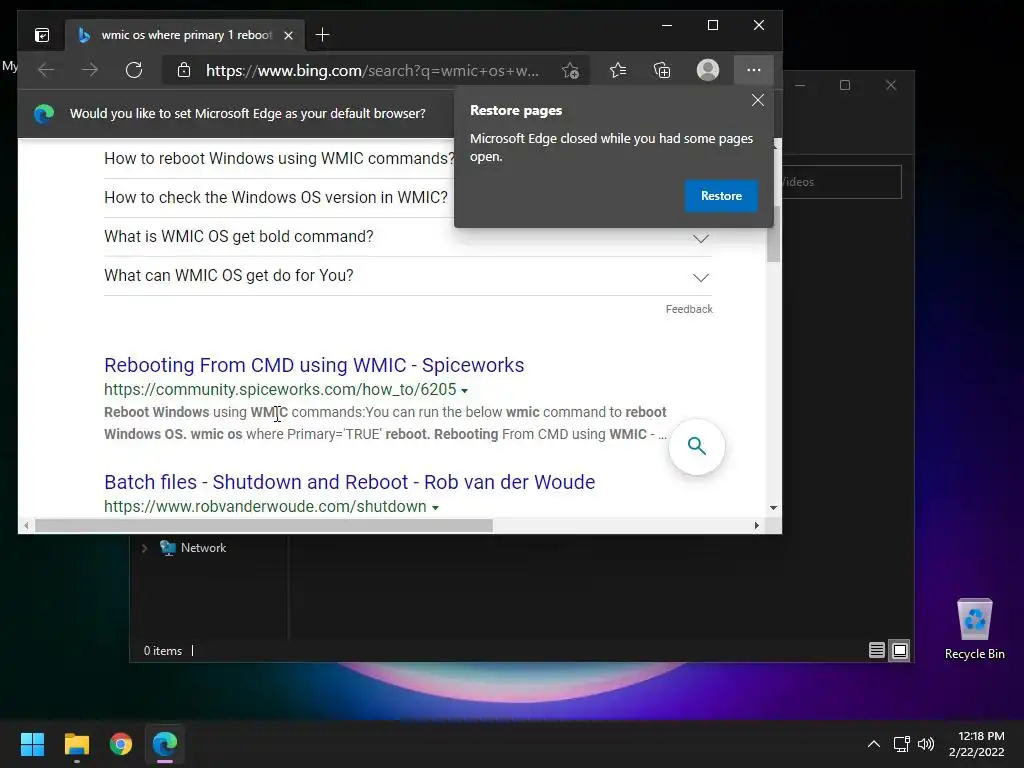
Task: Minimize the Edge window
Action: [x=667, y=25]
